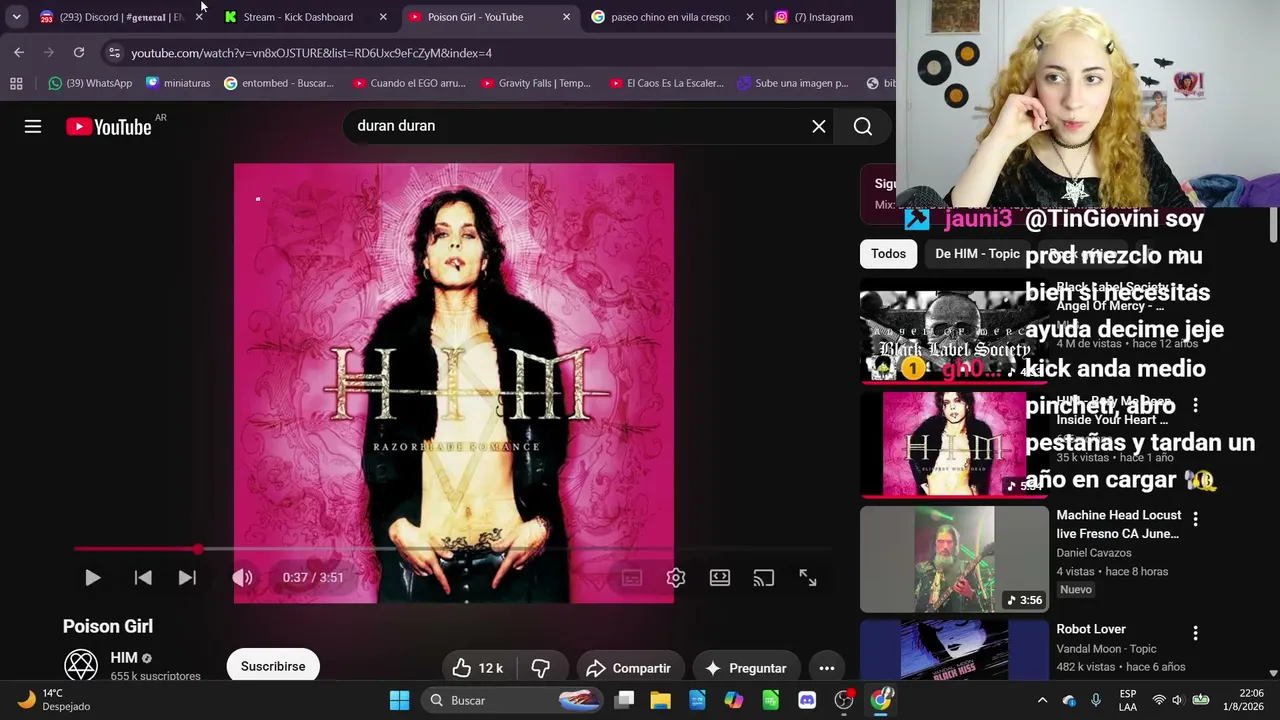Open the Chrome apps grid shortcut
1280x720 pixels.
(x=16, y=83)
